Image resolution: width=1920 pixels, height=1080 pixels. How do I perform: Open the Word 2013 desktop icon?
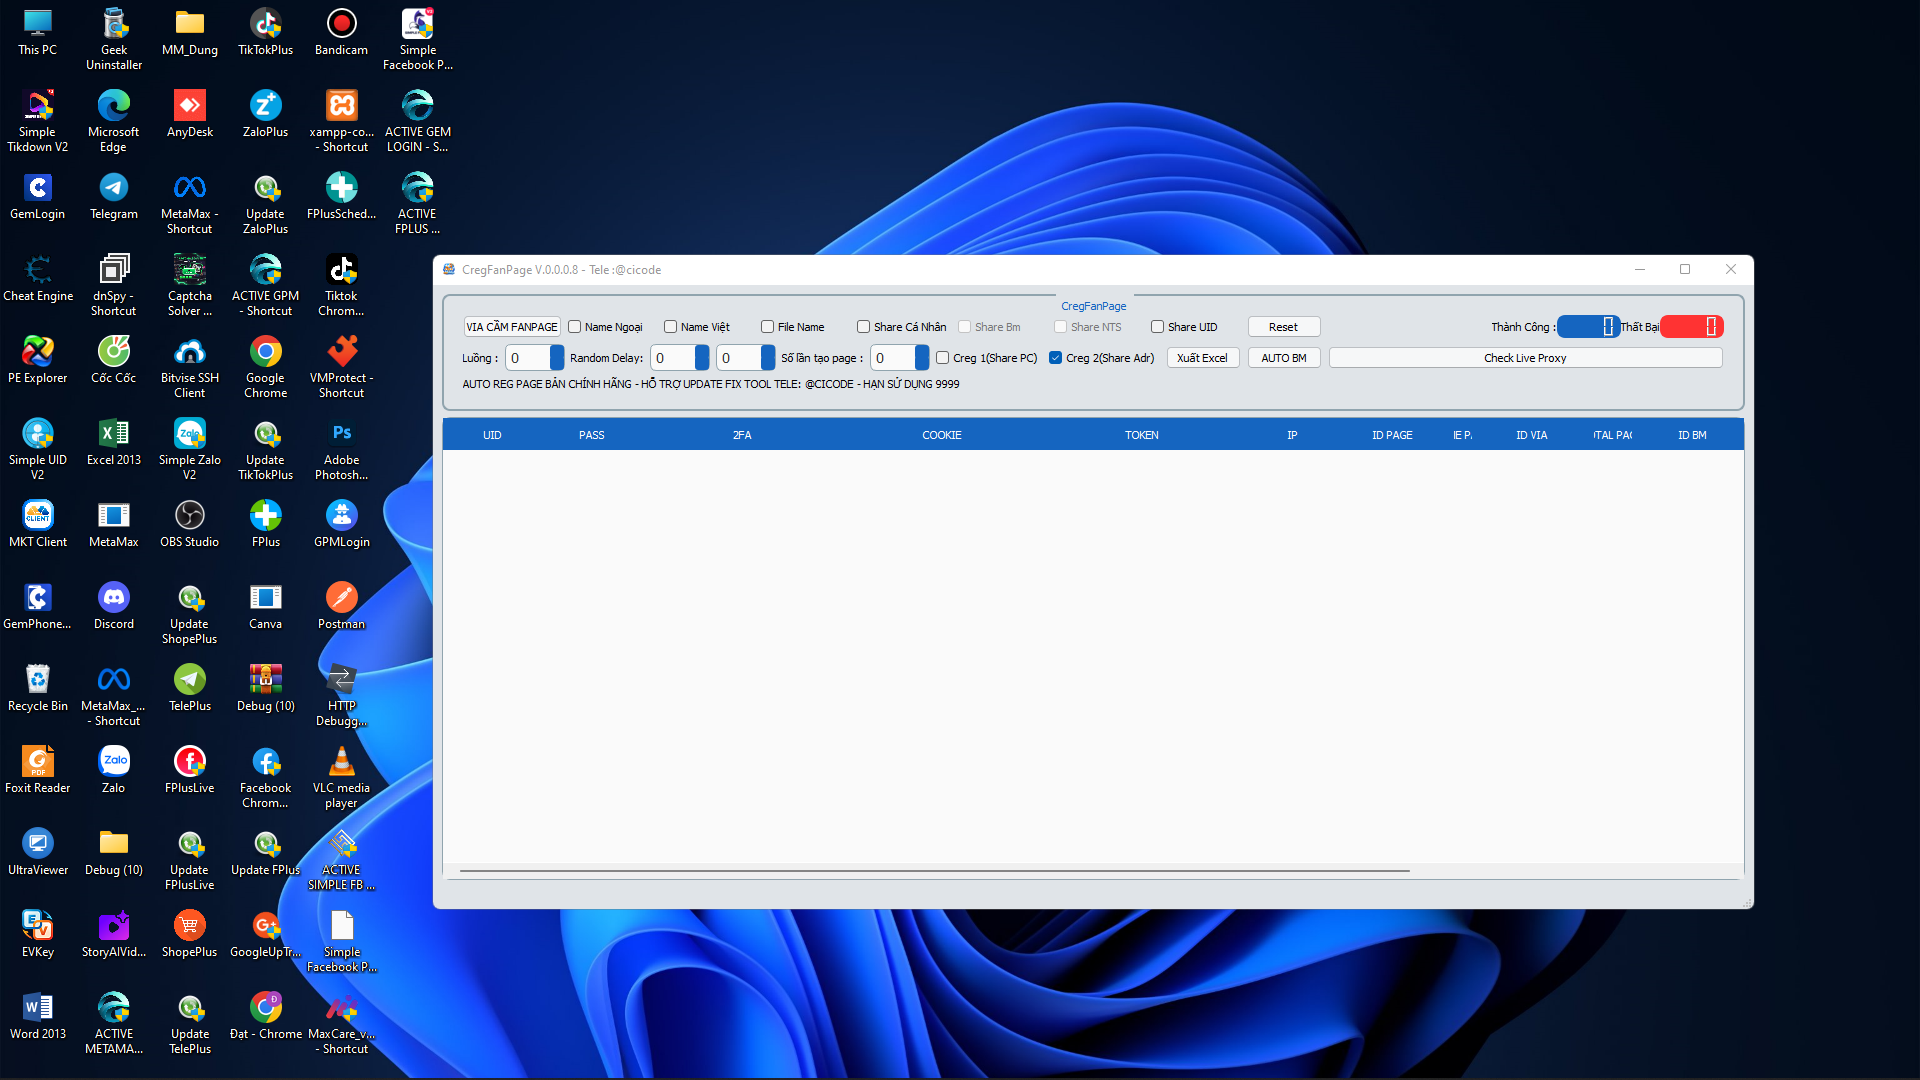point(37,1016)
